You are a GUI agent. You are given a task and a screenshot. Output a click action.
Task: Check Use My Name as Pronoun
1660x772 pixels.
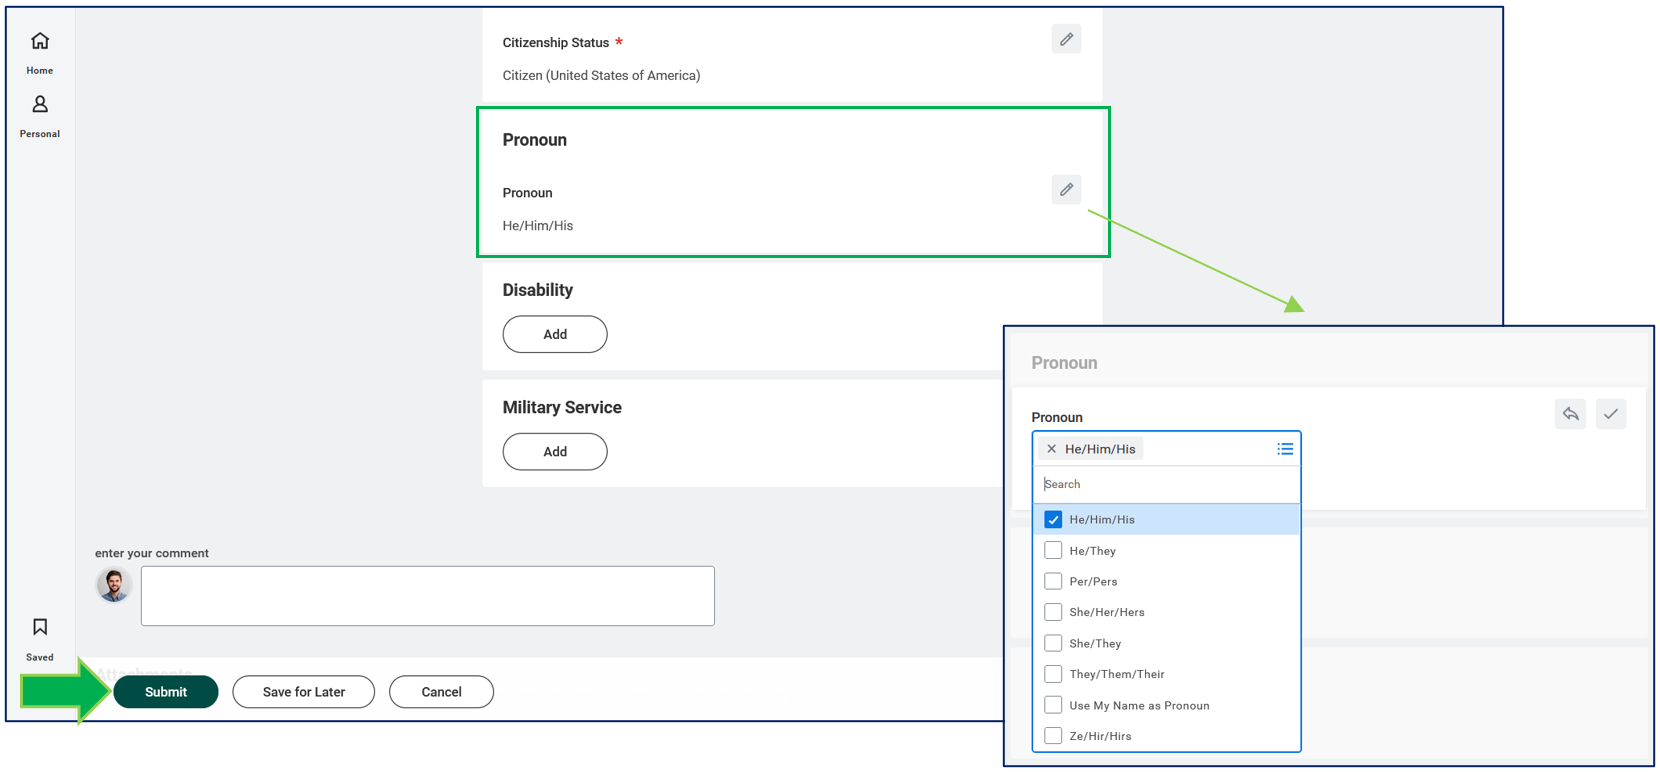coord(1053,705)
